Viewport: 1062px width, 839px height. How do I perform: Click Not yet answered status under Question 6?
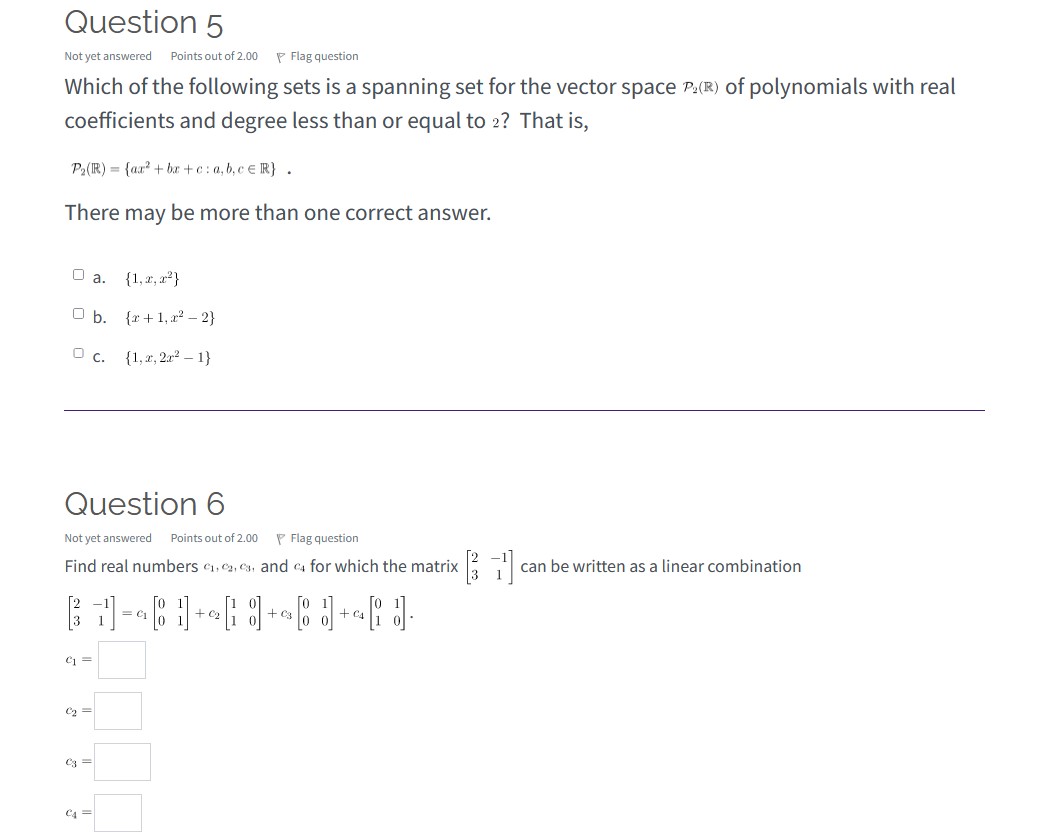point(107,538)
